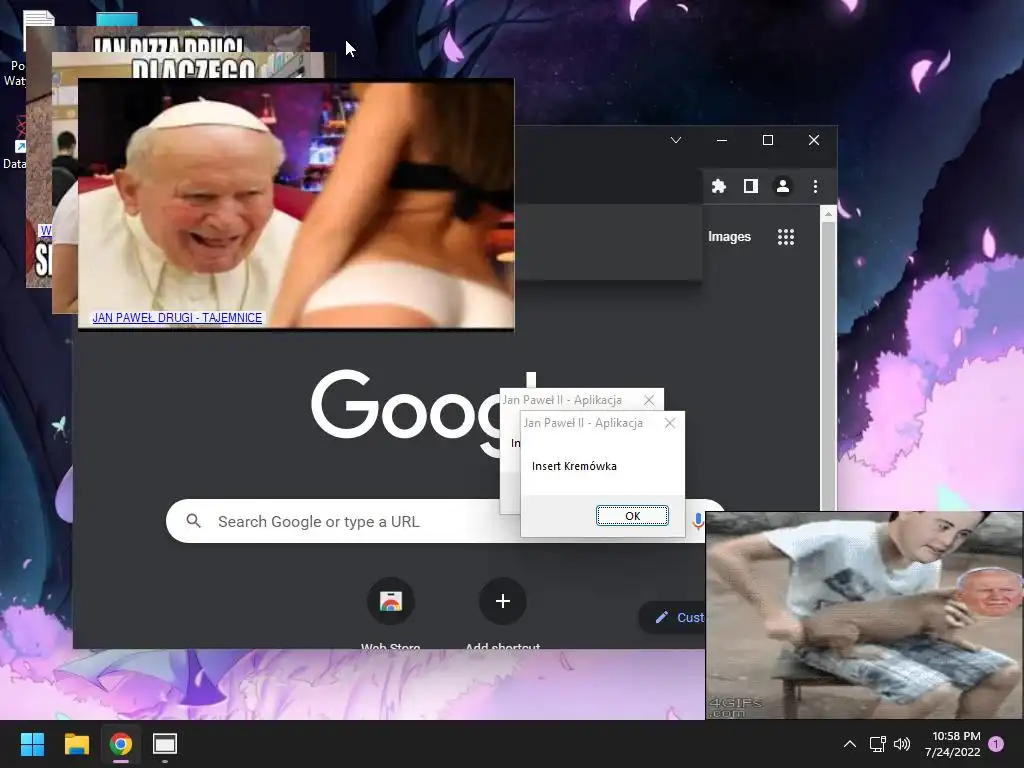Toggle Chrome side panel icon
This screenshot has width=1024, height=768.
tap(750, 186)
